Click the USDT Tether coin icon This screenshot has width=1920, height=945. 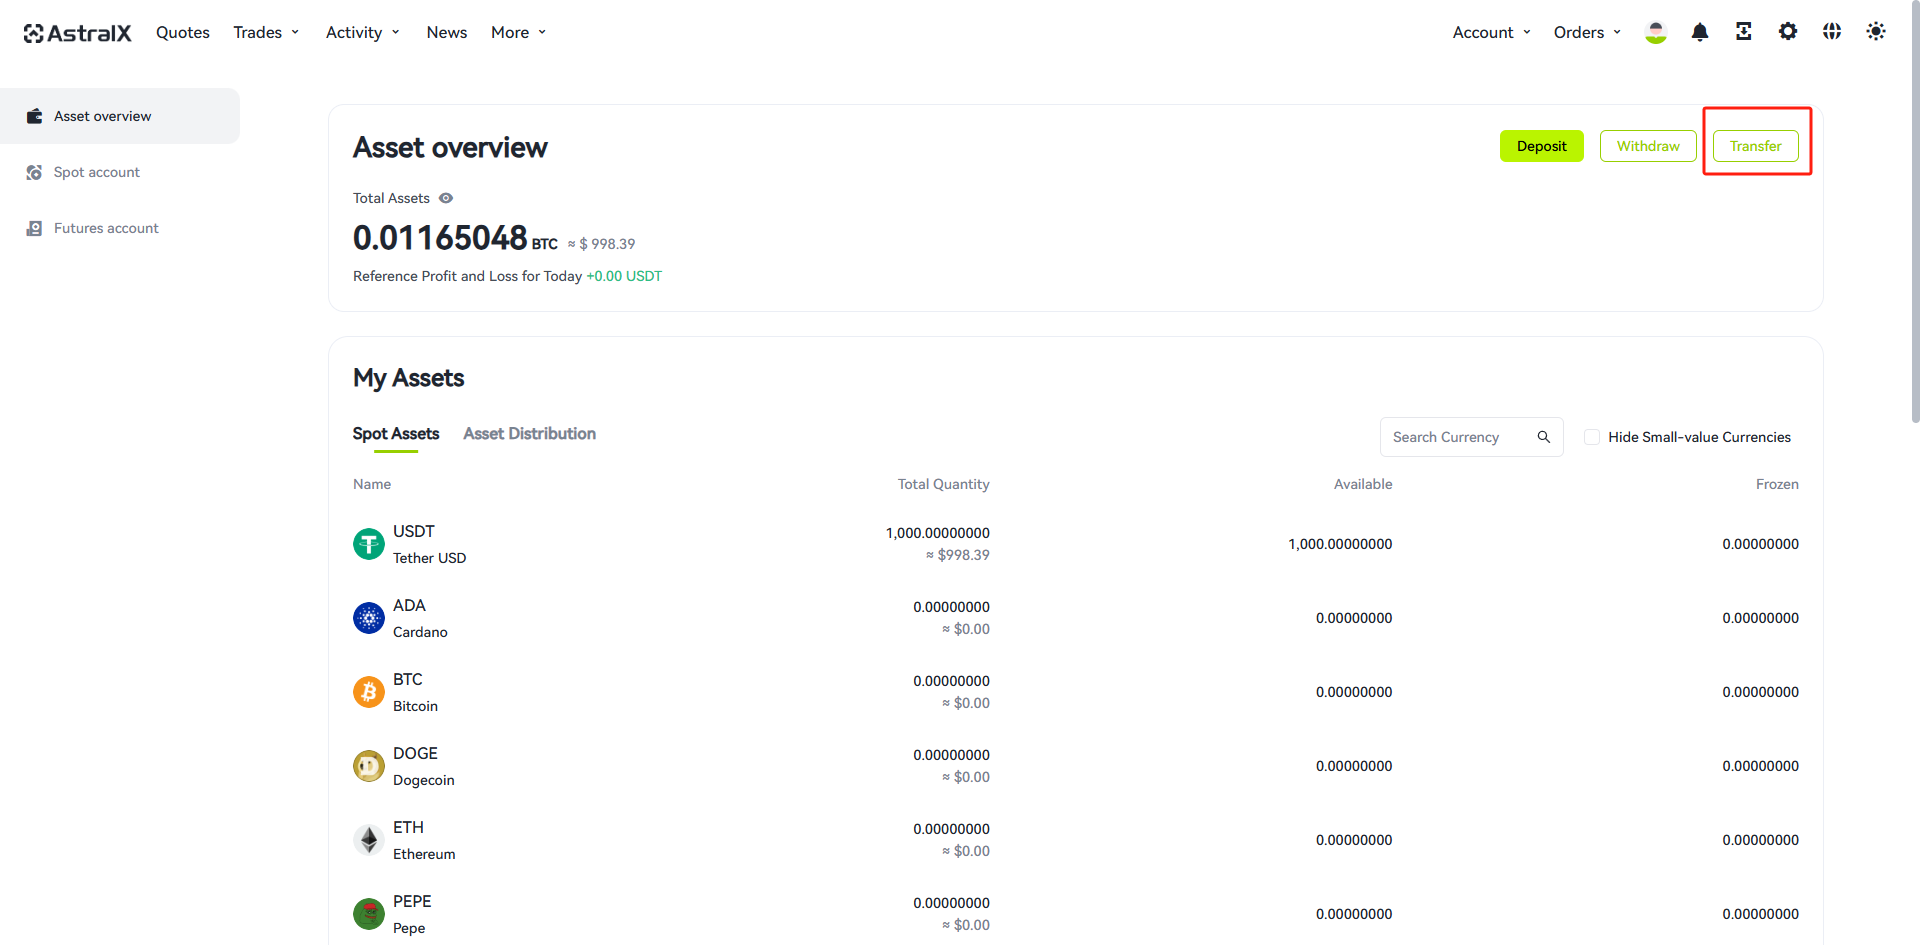(x=369, y=544)
